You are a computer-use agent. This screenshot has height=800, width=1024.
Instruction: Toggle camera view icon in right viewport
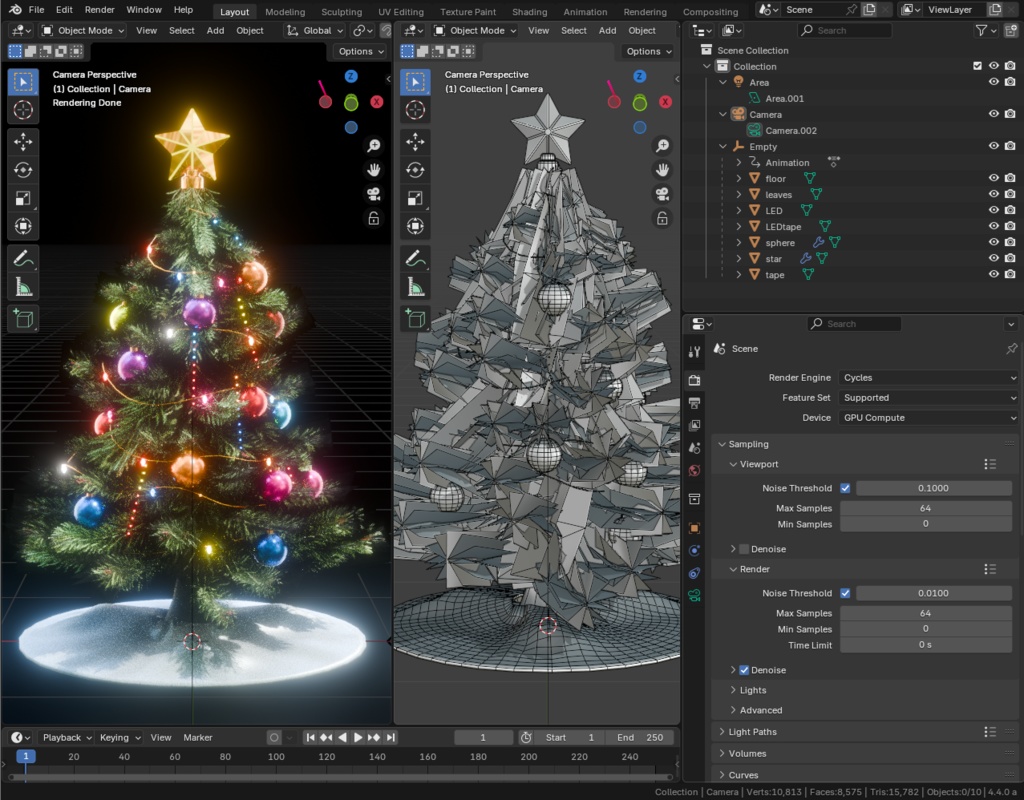(x=662, y=194)
